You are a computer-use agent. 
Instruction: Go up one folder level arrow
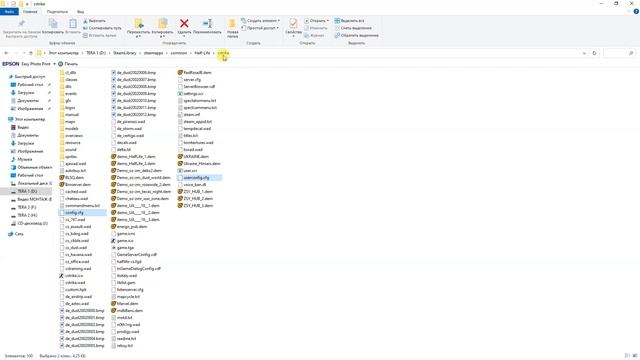pos(31,53)
